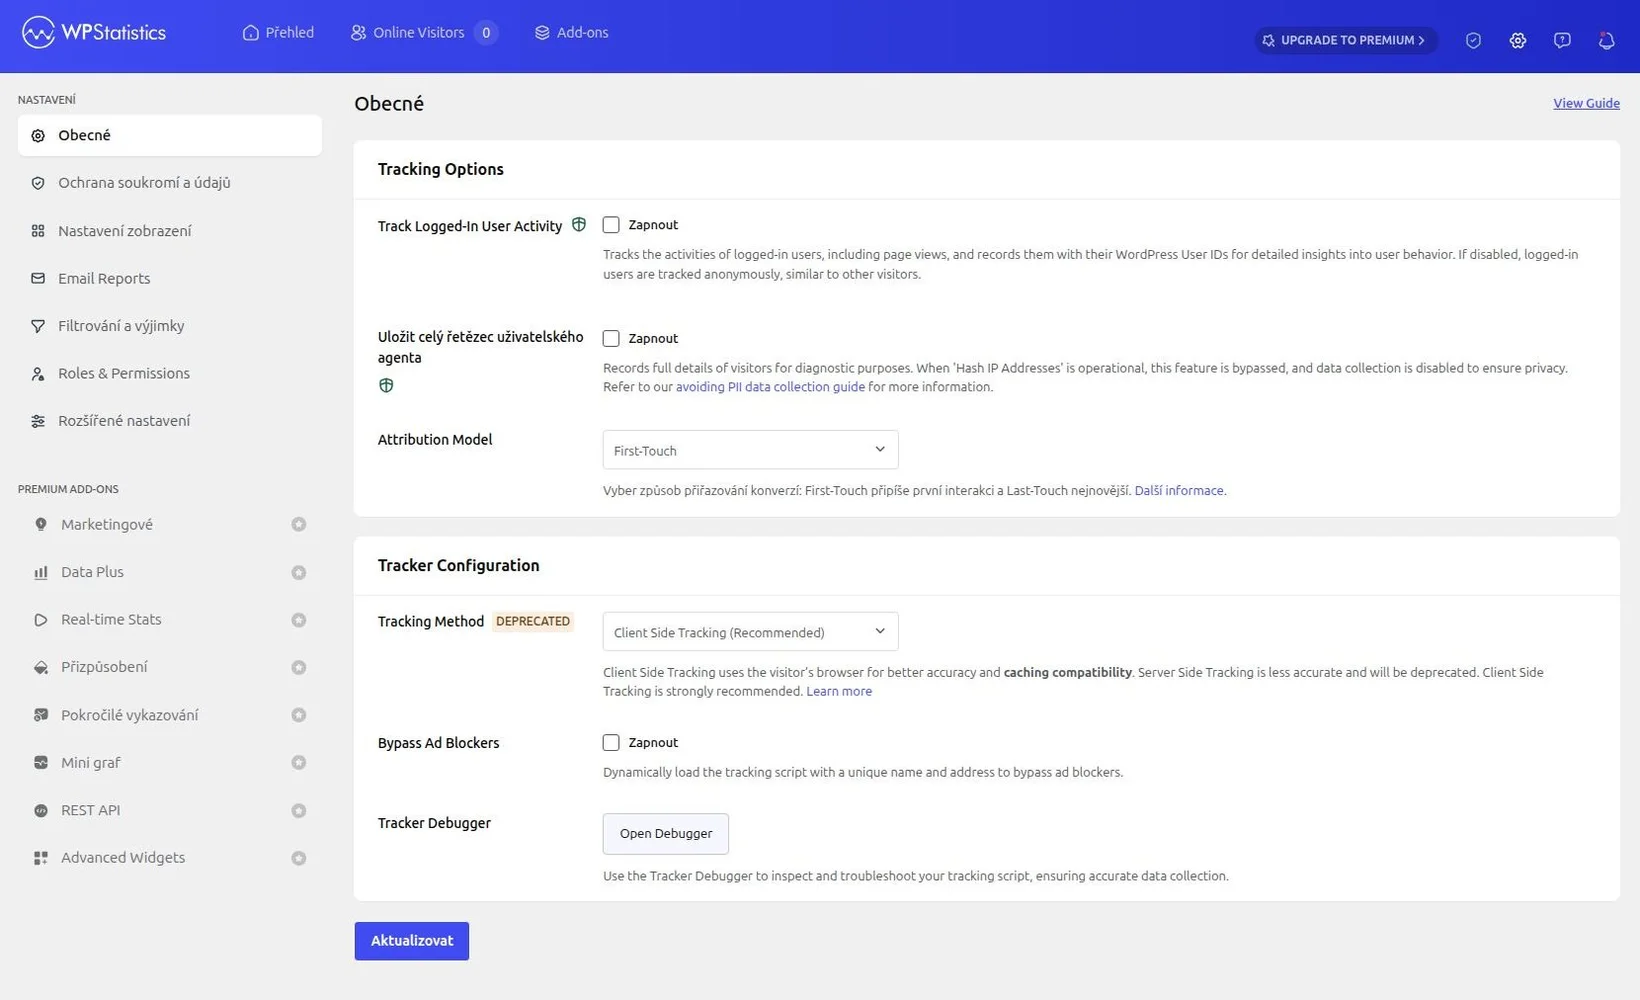Click the Advanced Widgets icon
1640x1000 pixels.
41,858
